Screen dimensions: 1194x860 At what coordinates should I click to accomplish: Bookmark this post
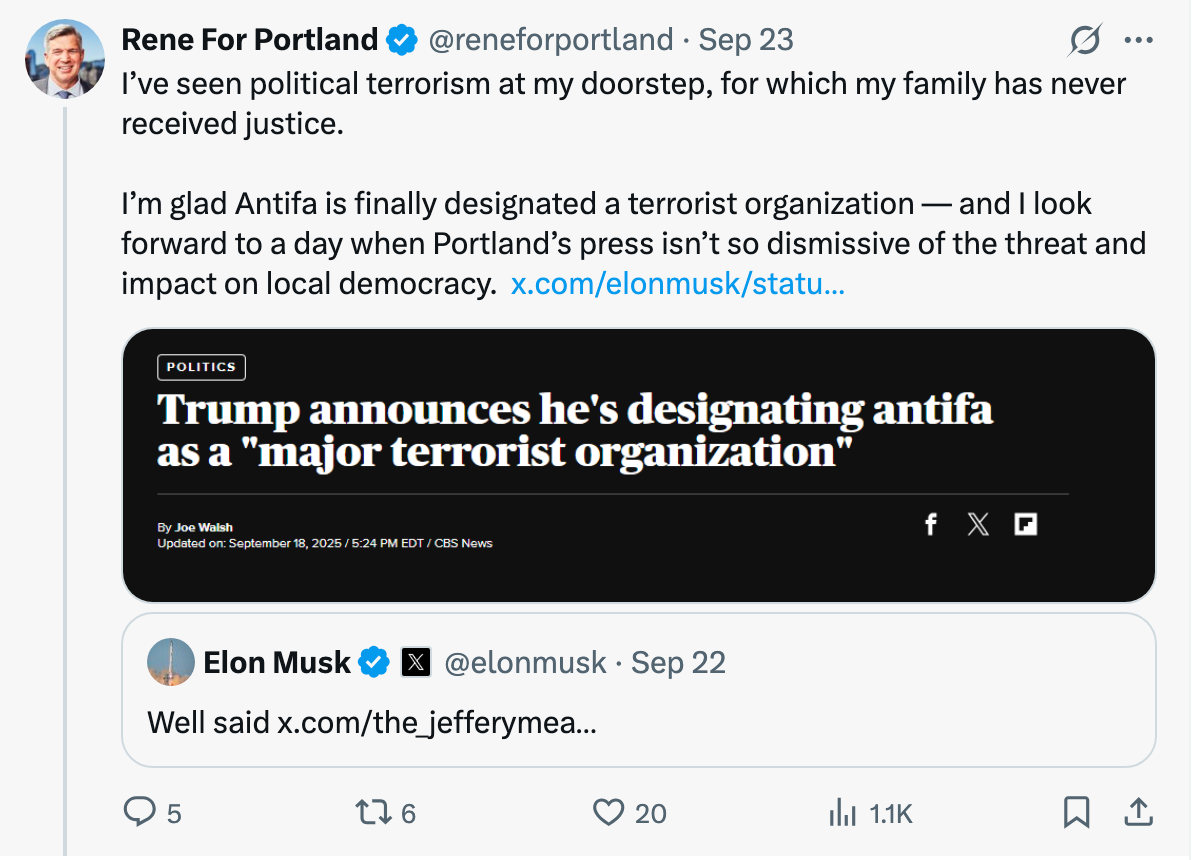1076,812
